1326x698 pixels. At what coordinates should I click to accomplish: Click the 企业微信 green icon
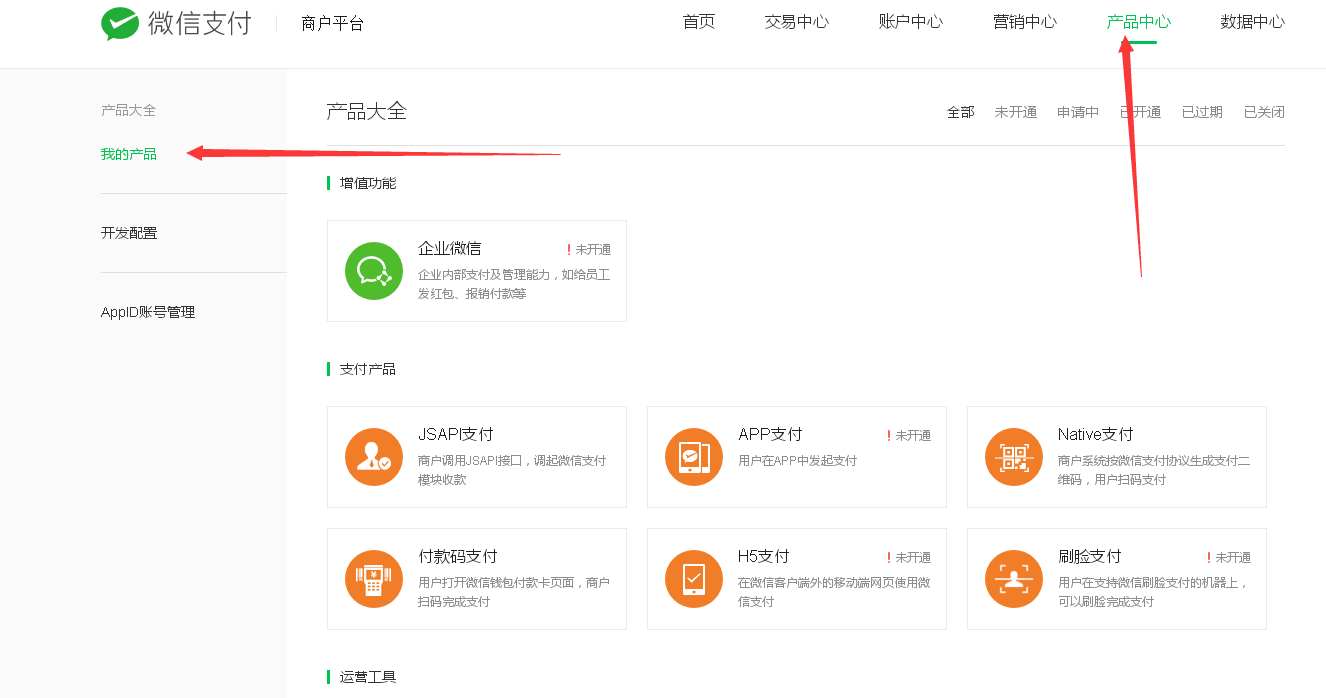pos(374,271)
